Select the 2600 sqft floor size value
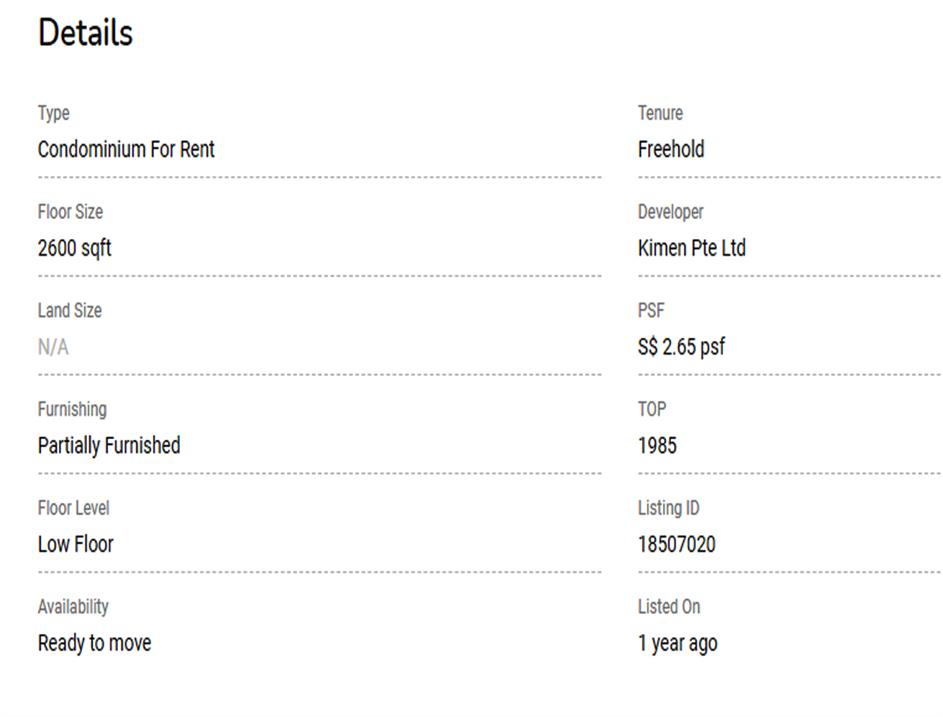 point(74,248)
